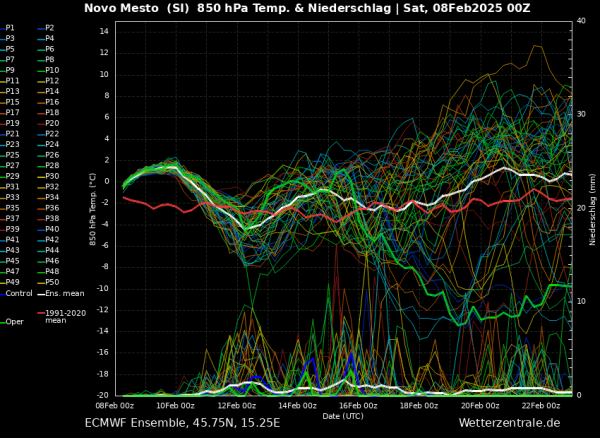Click the Niederschlag (mm) axis title
Screen dimensions: 600x438
click(x=592, y=209)
